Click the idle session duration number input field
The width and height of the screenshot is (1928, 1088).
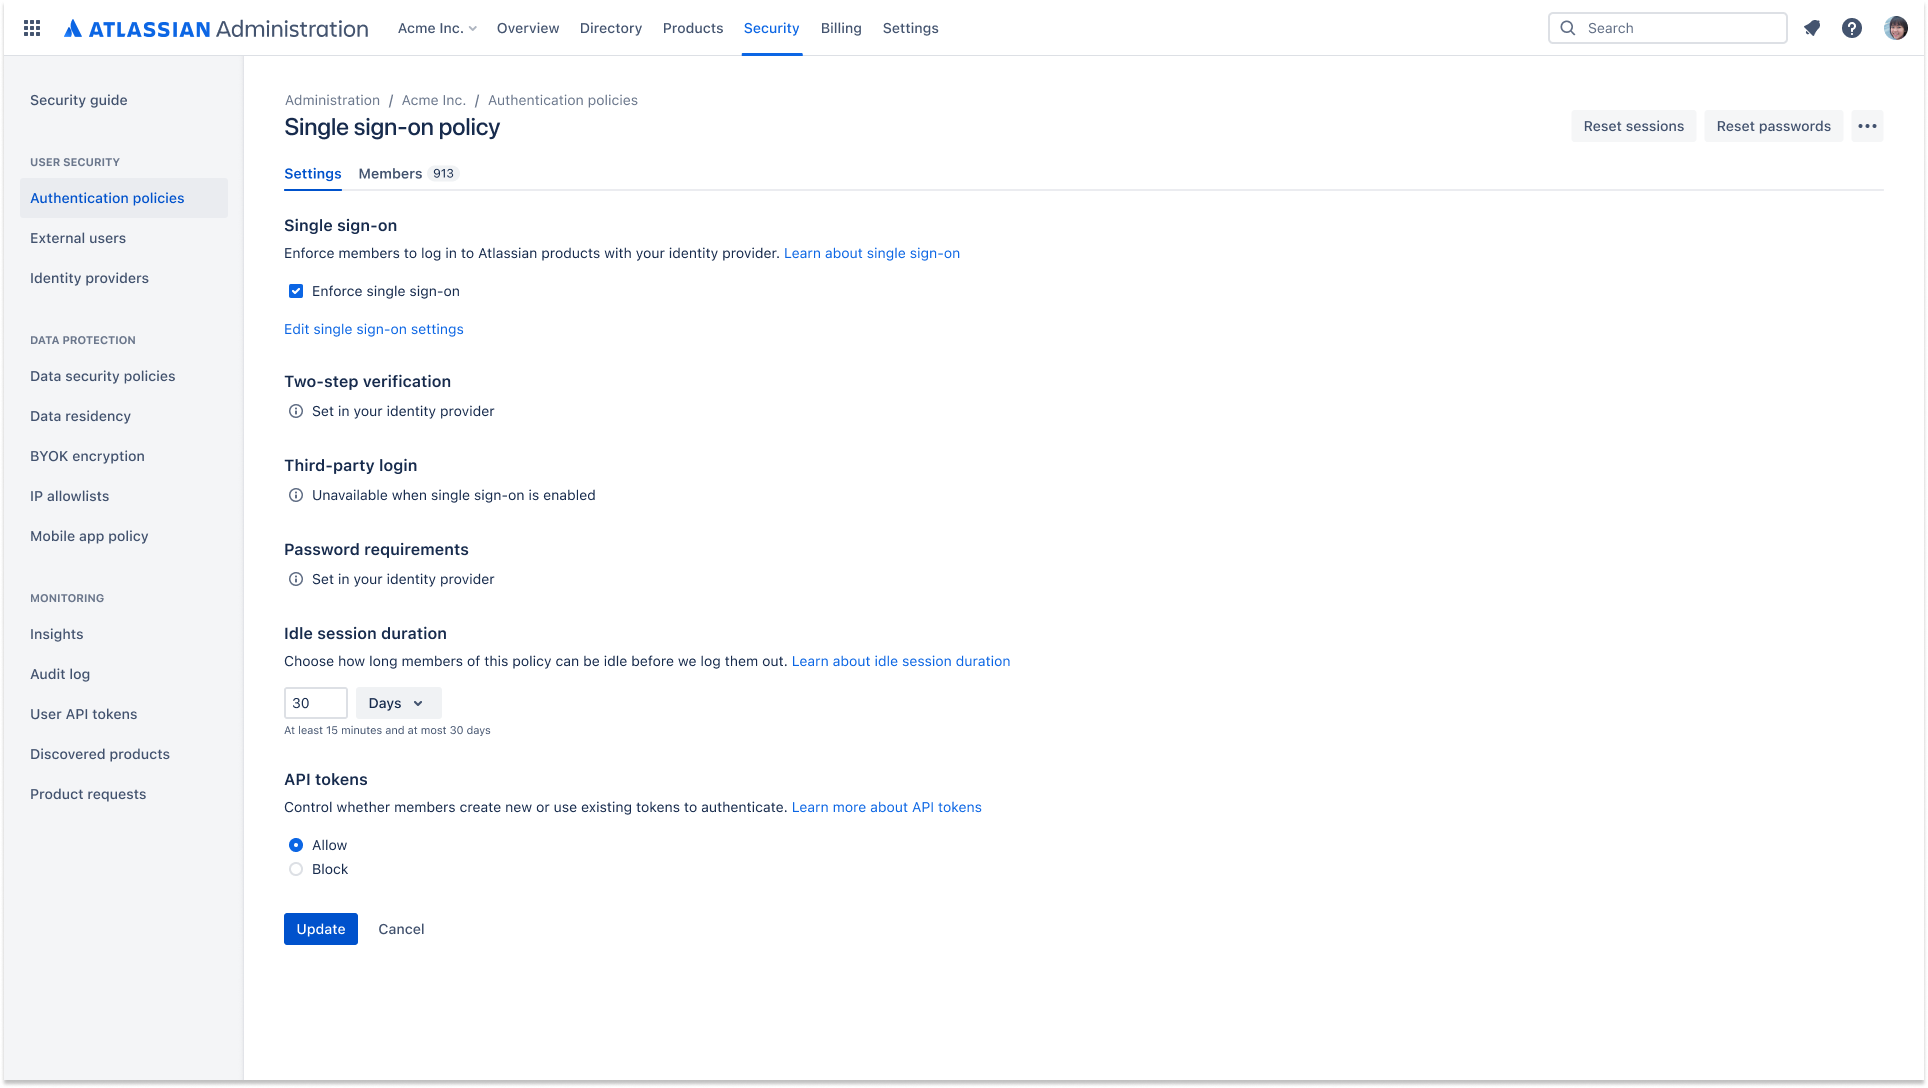pyautogui.click(x=316, y=703)
